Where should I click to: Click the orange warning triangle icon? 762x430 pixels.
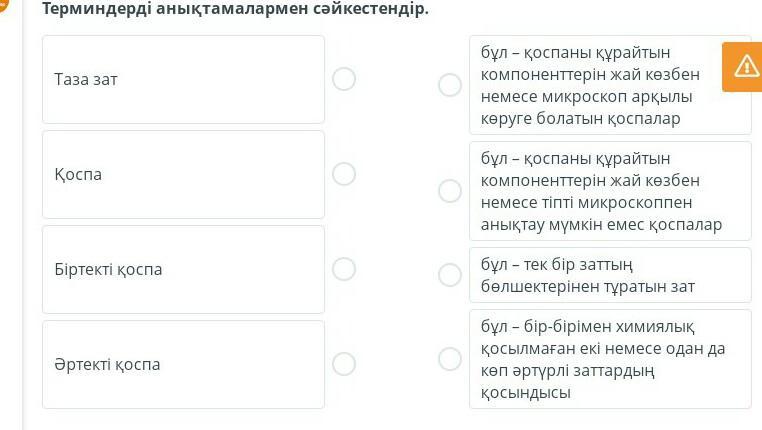746,66
